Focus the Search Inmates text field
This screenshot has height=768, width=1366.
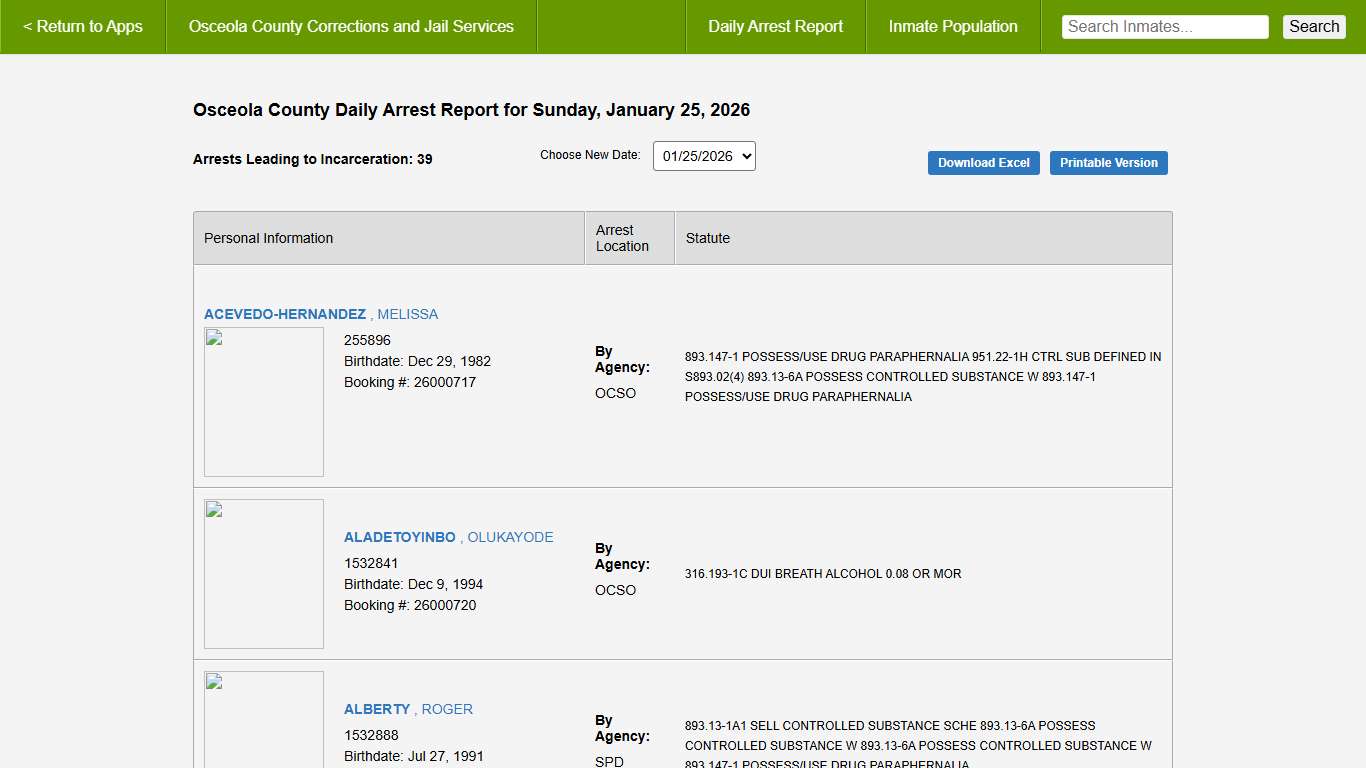[1164, 27]
